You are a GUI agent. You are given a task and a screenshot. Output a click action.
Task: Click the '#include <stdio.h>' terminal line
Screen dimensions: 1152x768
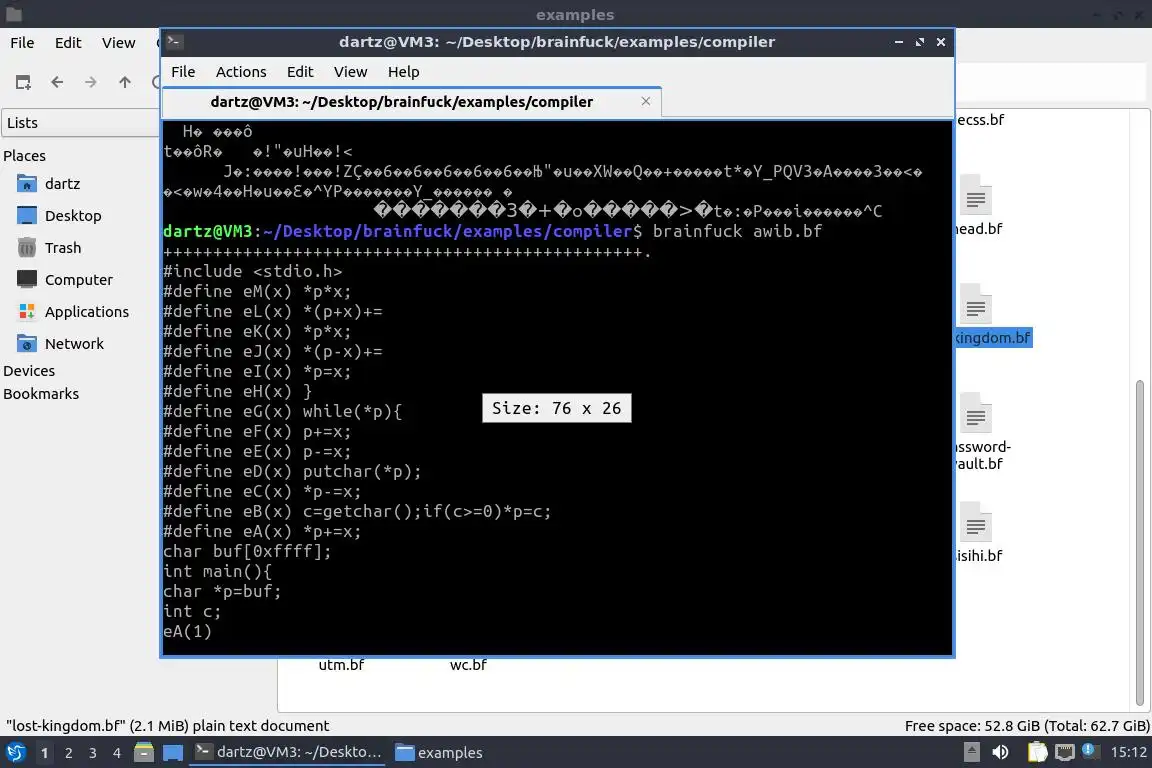[x=253, y=271]
